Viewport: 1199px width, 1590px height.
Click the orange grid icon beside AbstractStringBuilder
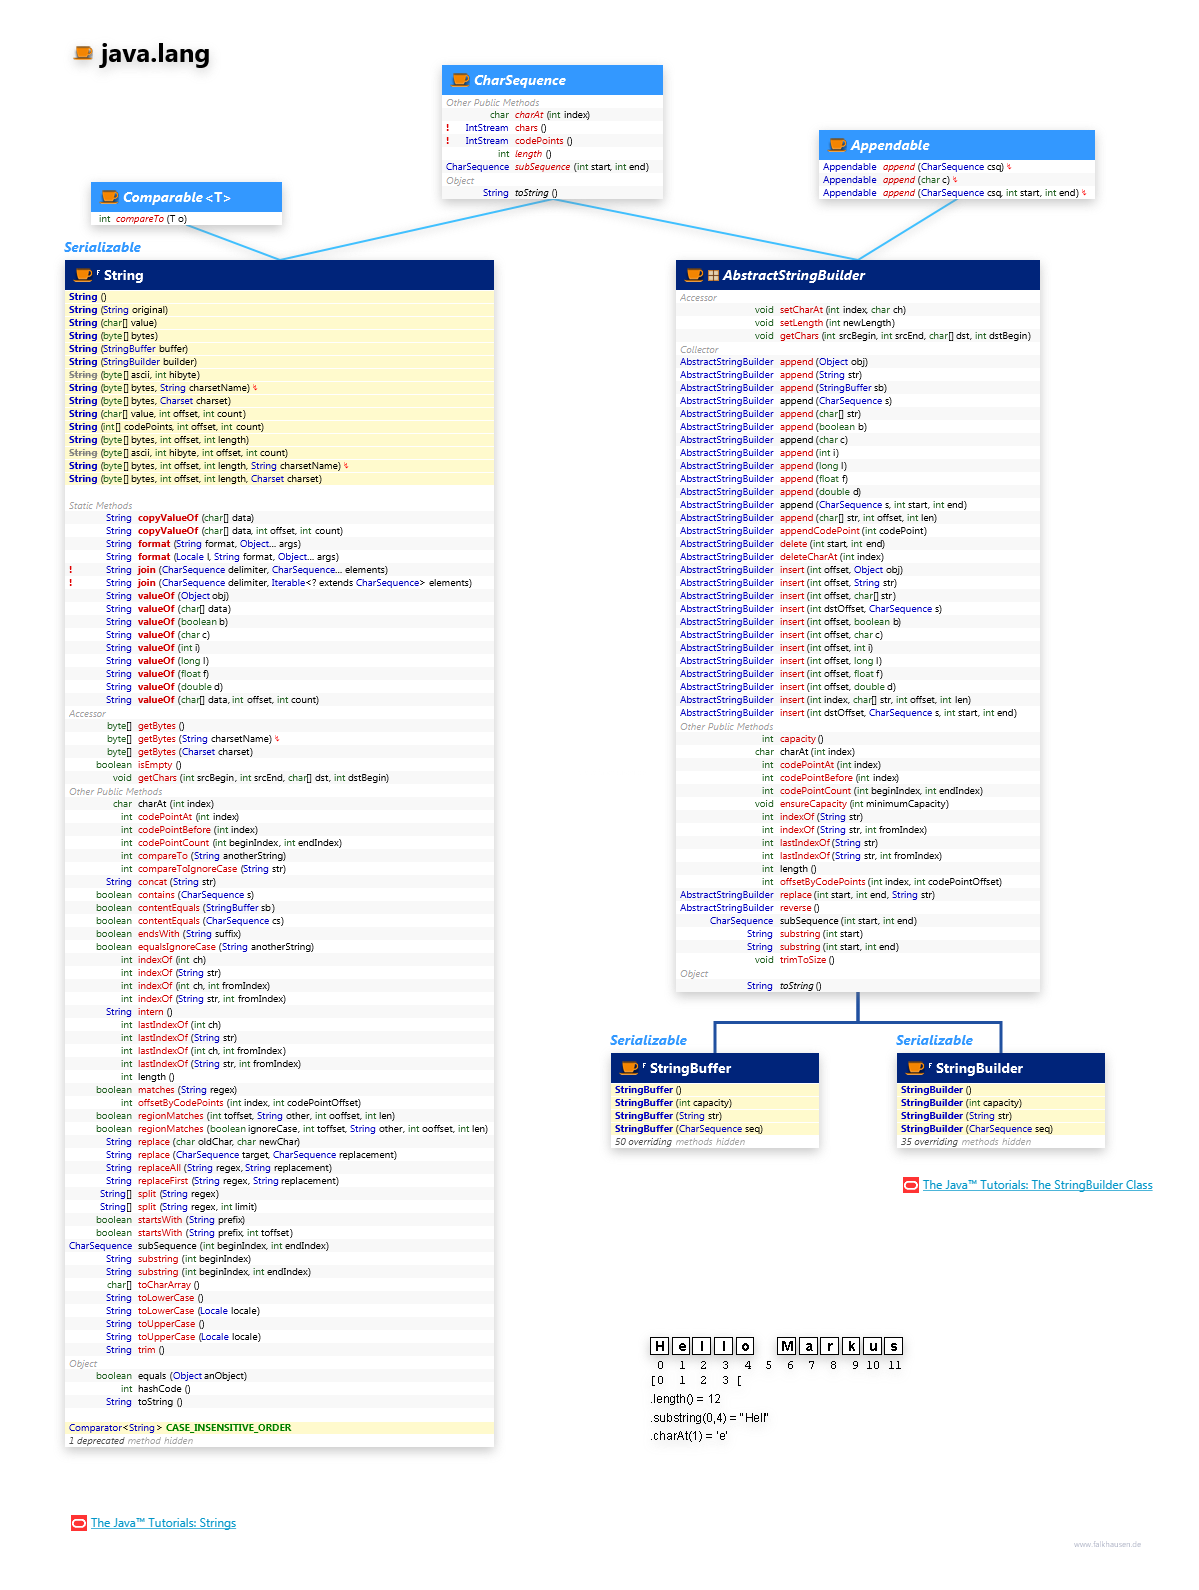713,276
